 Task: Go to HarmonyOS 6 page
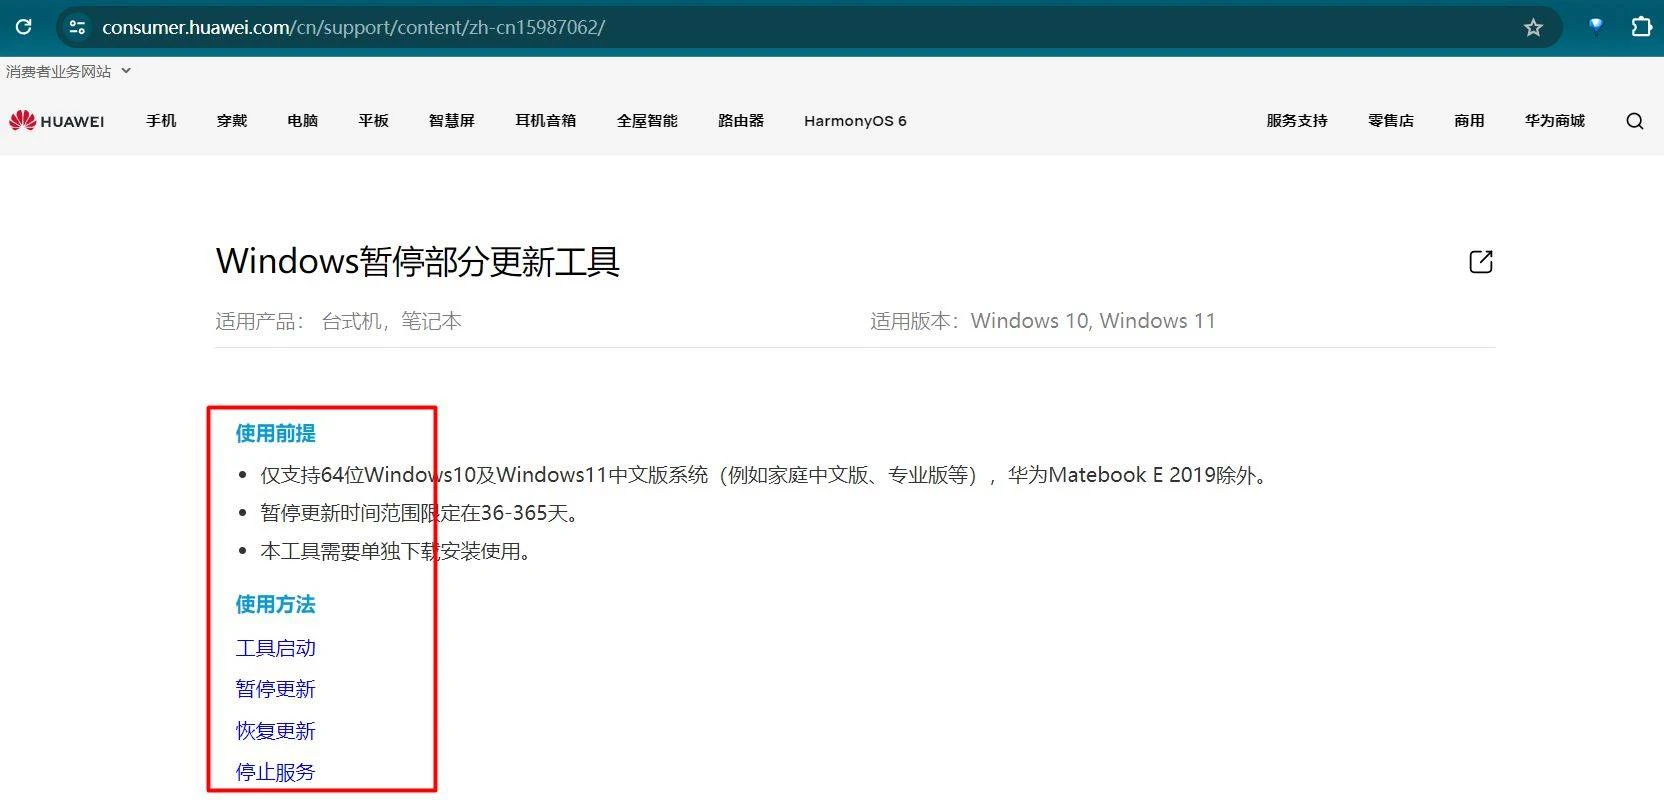coord(854,121)
